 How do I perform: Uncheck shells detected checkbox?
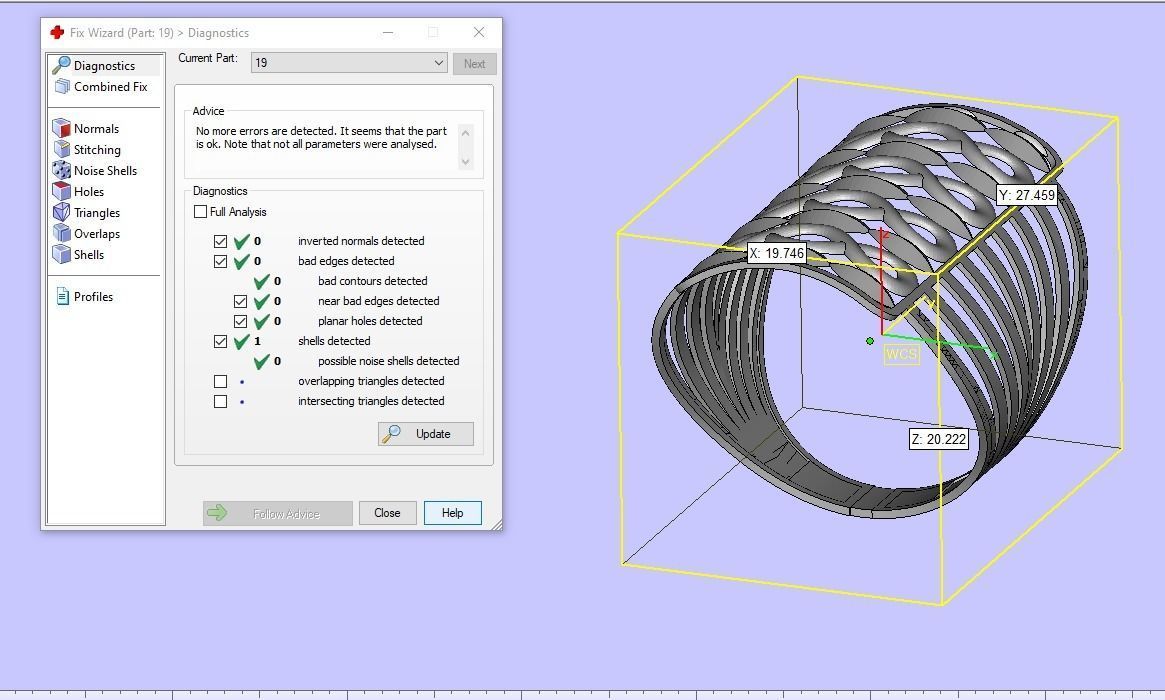pyautogui.click(x=220, y=342)
